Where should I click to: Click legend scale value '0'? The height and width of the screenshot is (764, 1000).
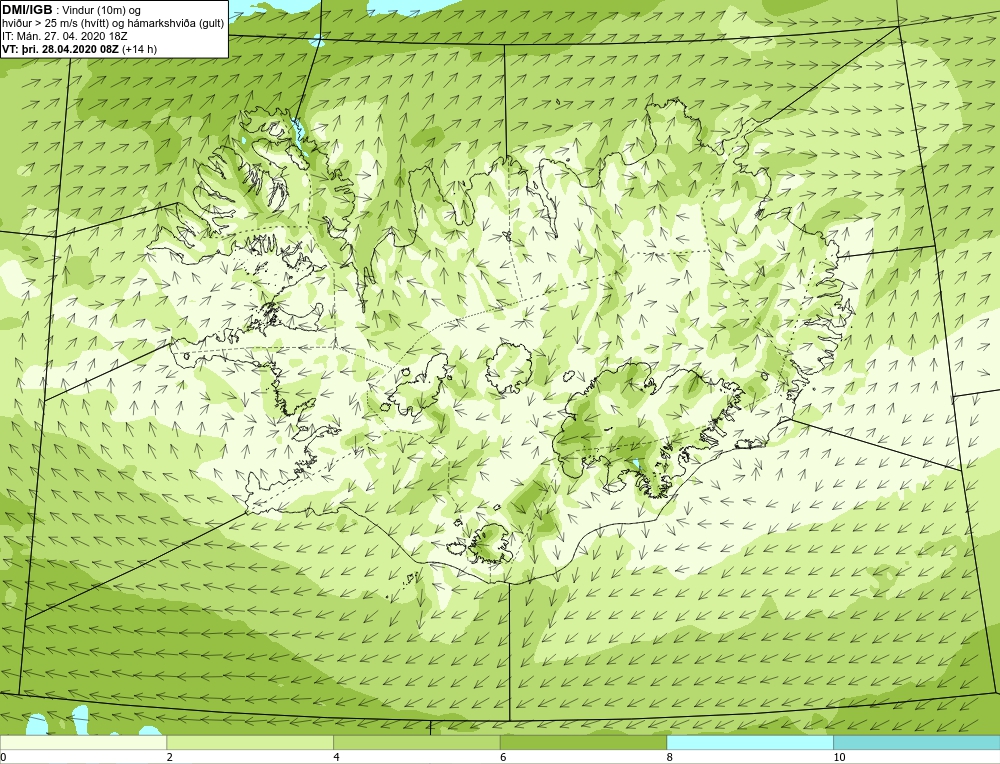point(3,757)
